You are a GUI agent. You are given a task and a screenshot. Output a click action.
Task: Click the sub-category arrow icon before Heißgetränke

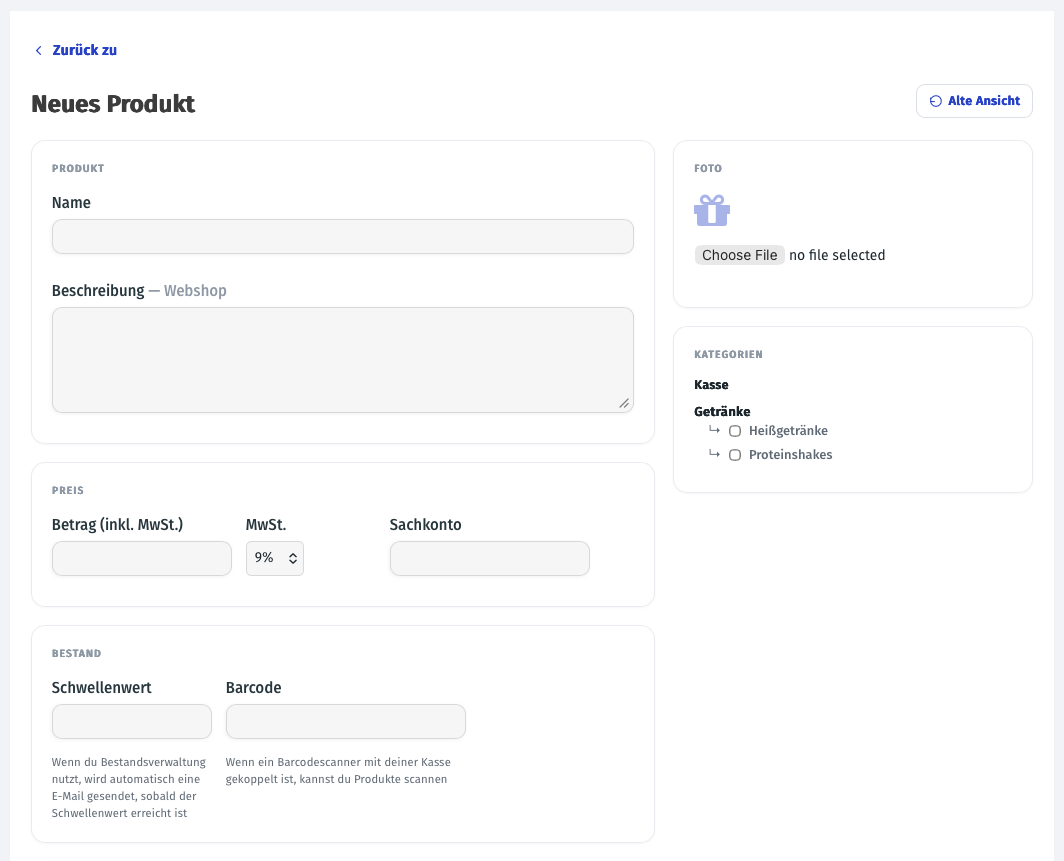click(x=714, y=430)
